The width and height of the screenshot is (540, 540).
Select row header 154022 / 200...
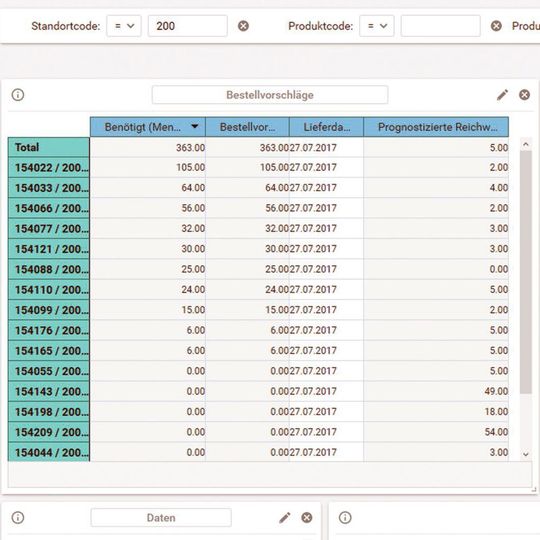(x=49, y=168)
